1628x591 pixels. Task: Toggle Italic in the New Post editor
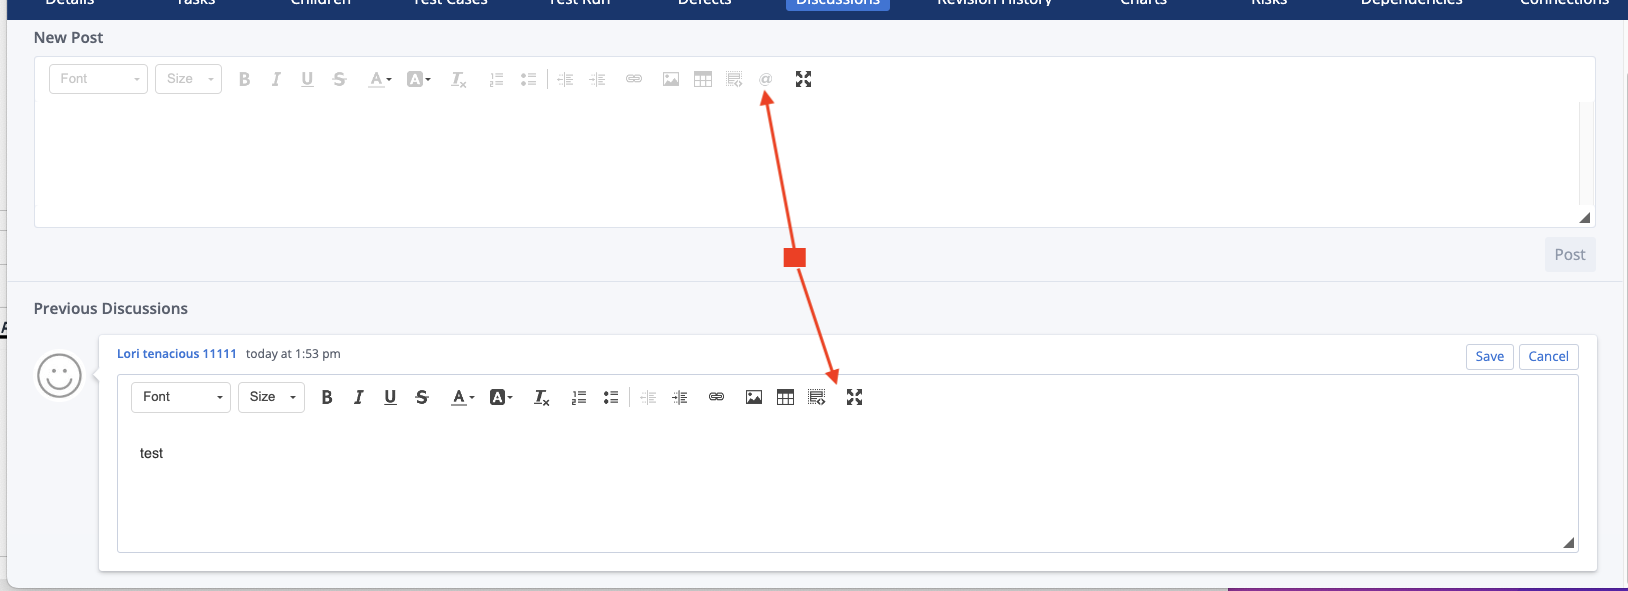[x=276, y=79]
